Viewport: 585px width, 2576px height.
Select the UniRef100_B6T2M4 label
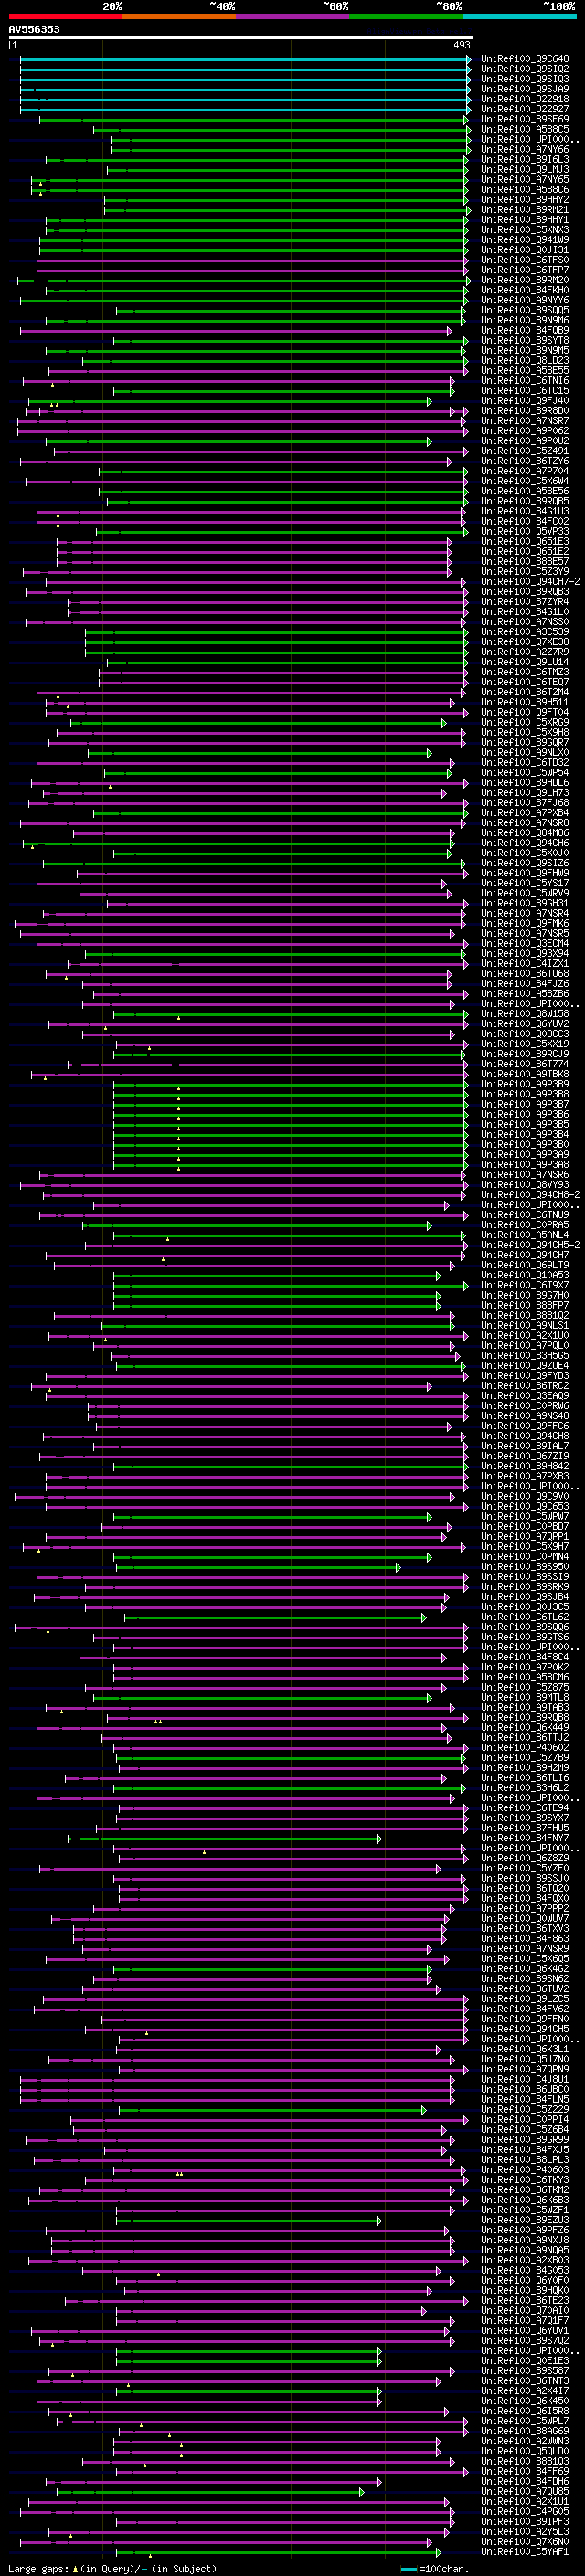(525, 692)
